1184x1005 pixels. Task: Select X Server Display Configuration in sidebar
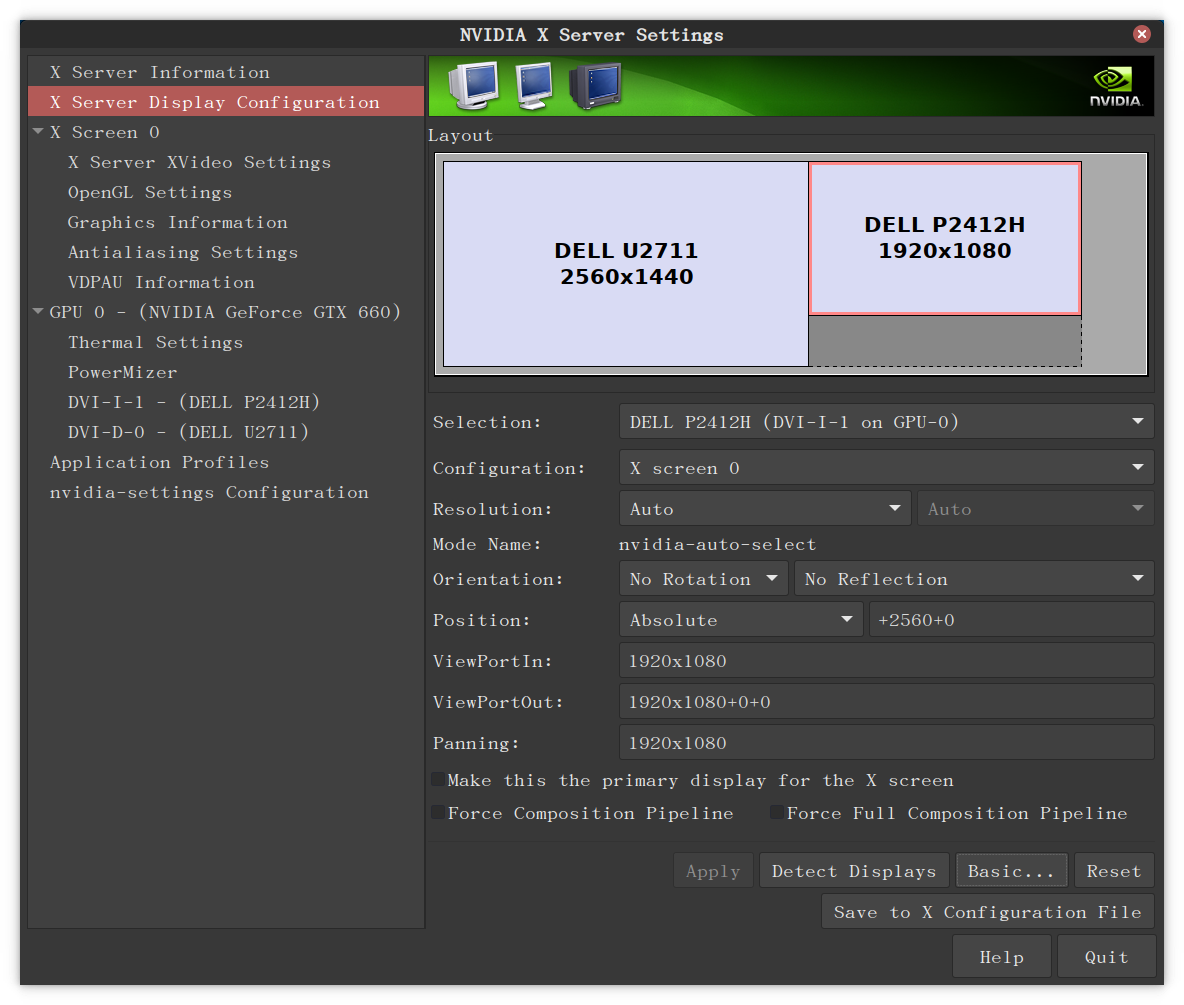226,102
